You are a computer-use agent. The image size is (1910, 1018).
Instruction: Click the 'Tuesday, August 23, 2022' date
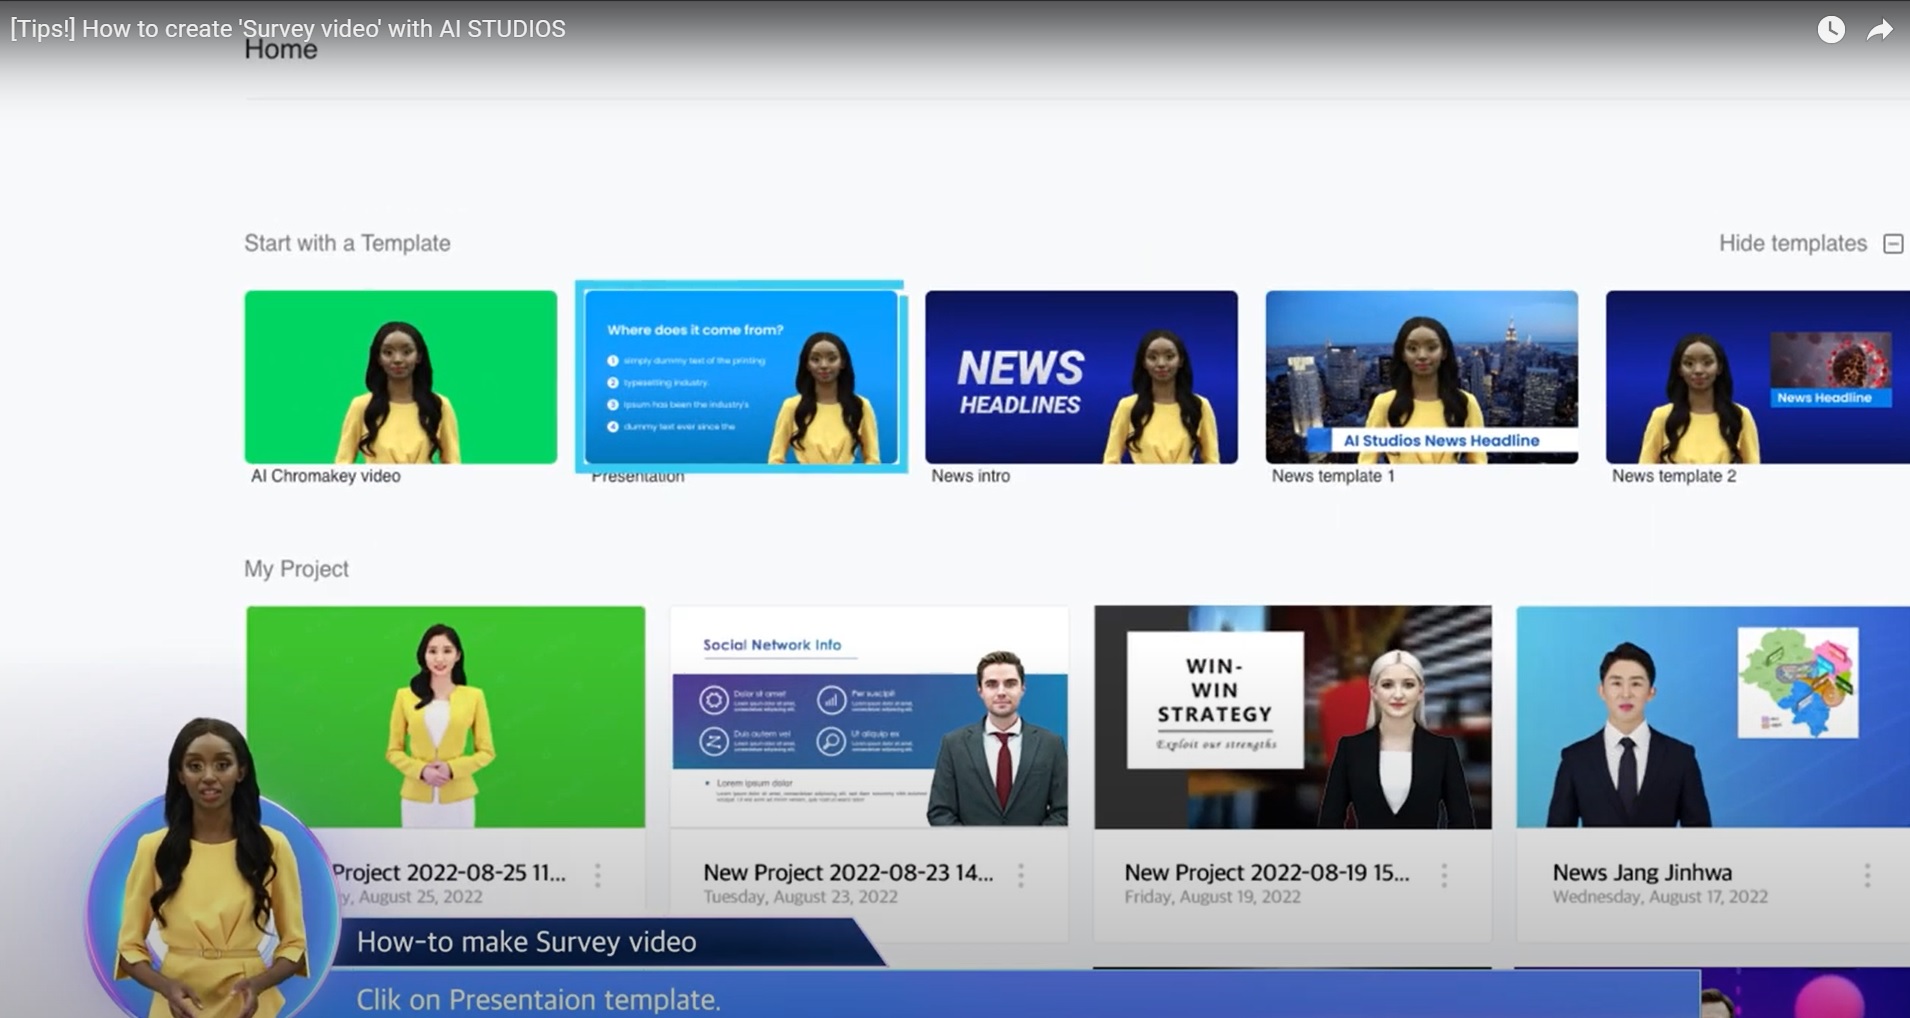point(800,897)
